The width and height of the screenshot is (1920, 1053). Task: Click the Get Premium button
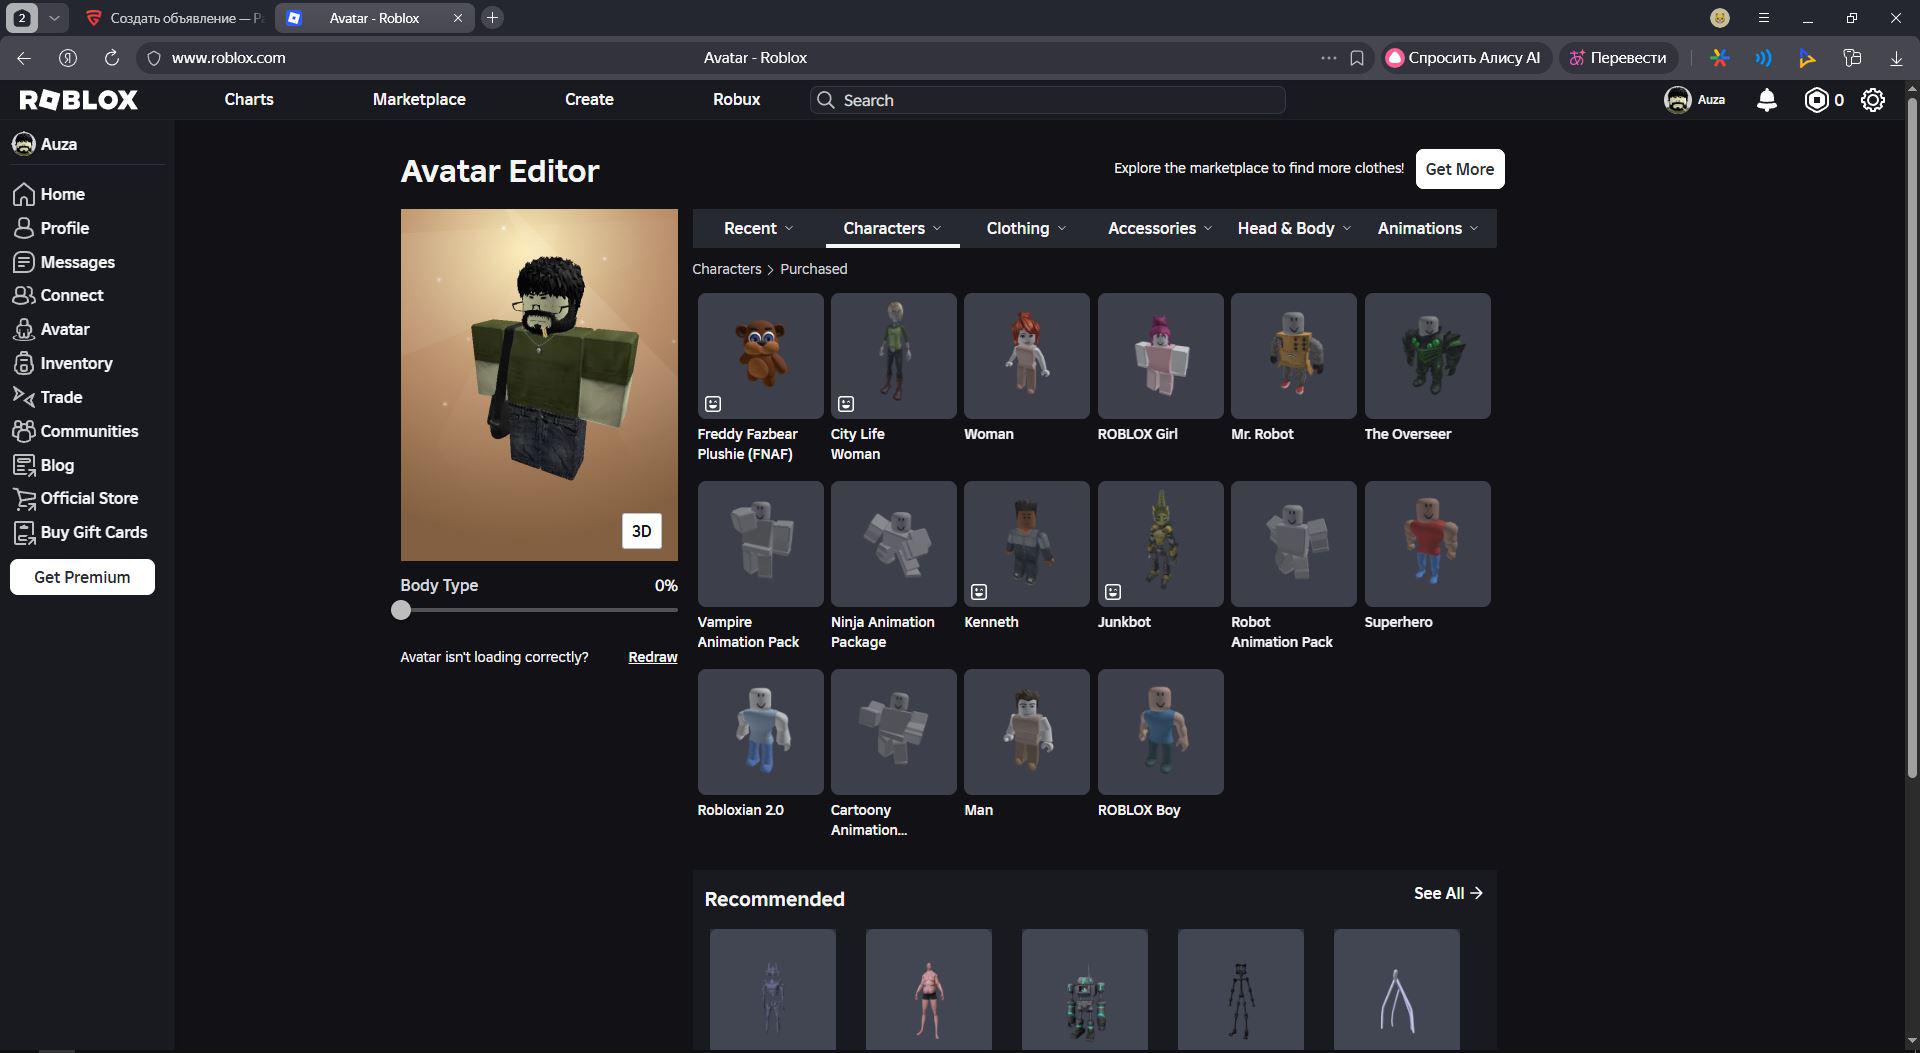coord(82,577)
